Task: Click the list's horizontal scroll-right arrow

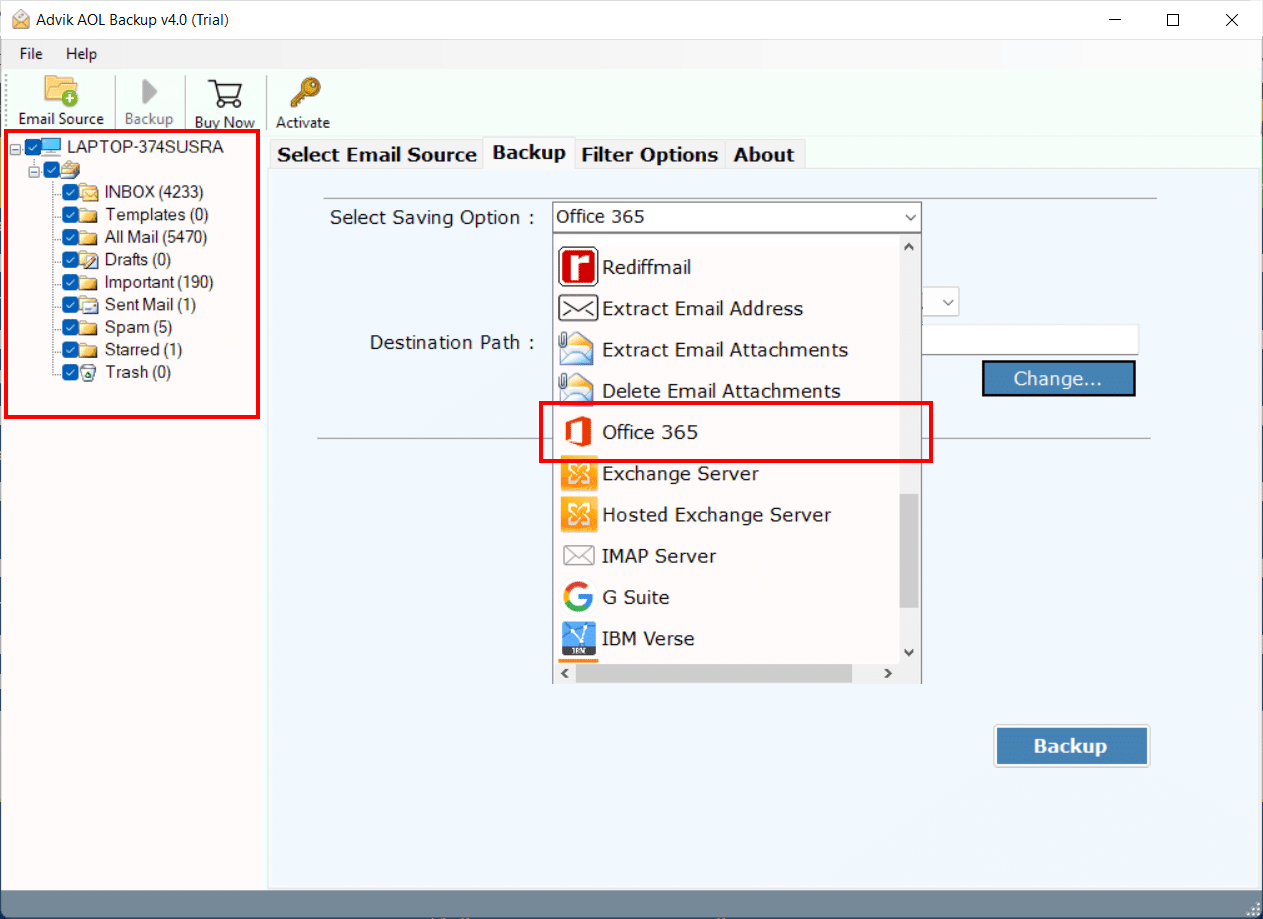Action: pyautogui.click(x=887, y=674)
